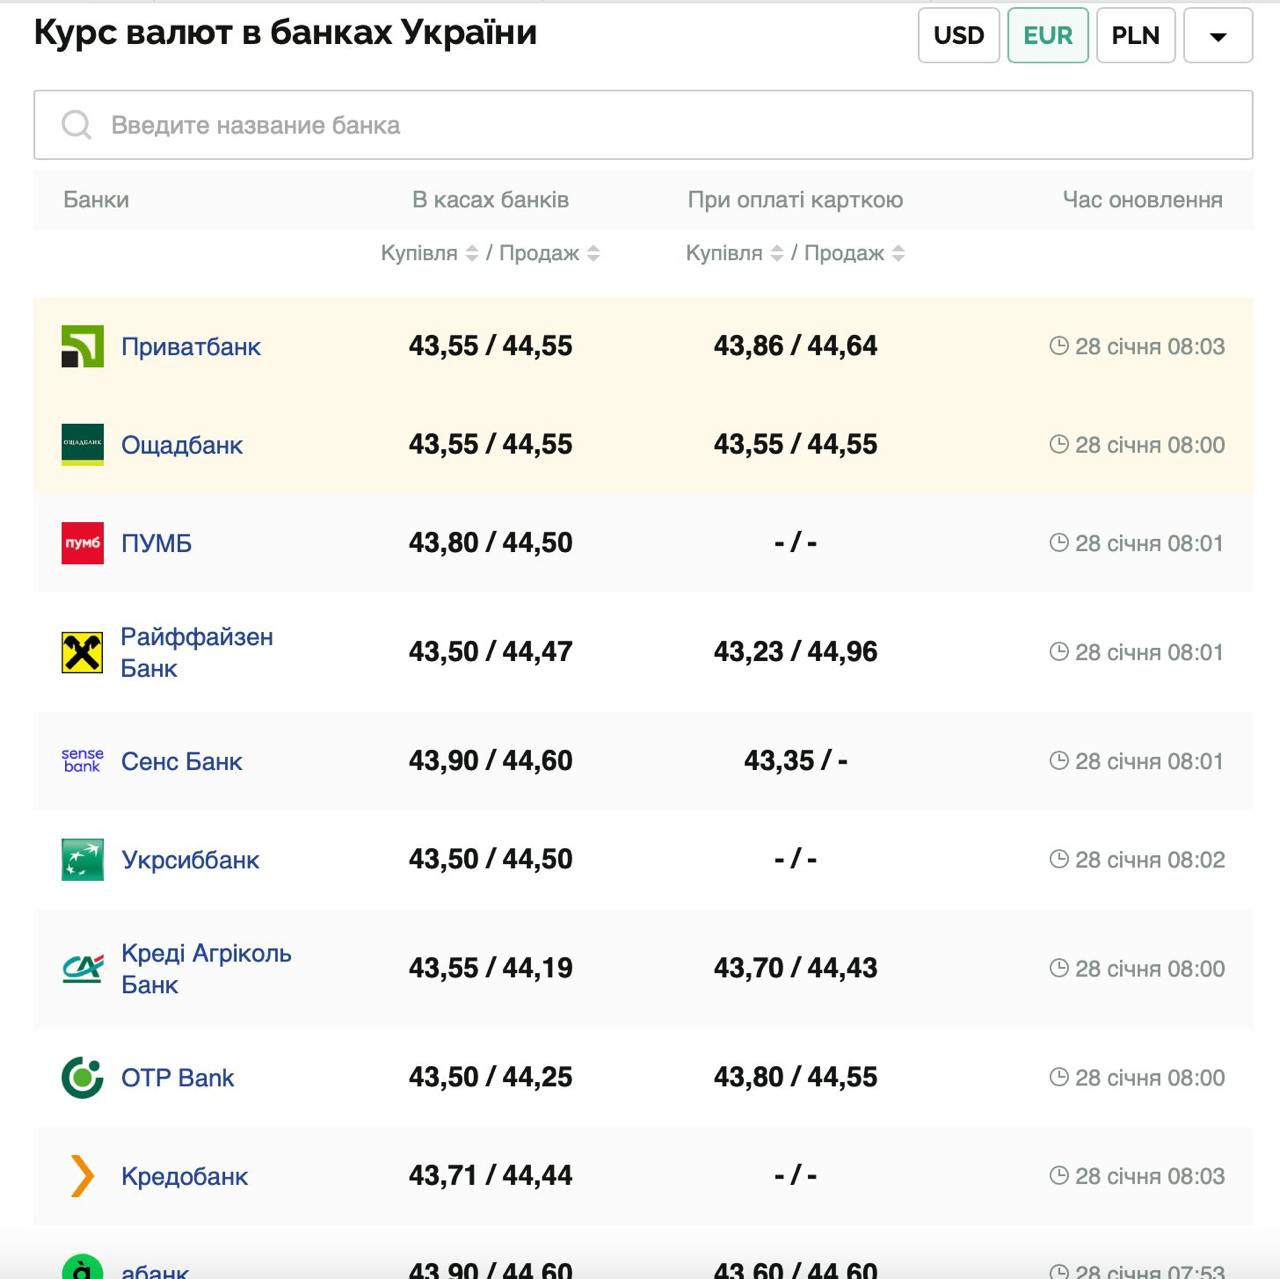Sort cash desk rates by Продаж
Image resolution: width=1280 pixels, height=1279 pixels.
(593, 254)
